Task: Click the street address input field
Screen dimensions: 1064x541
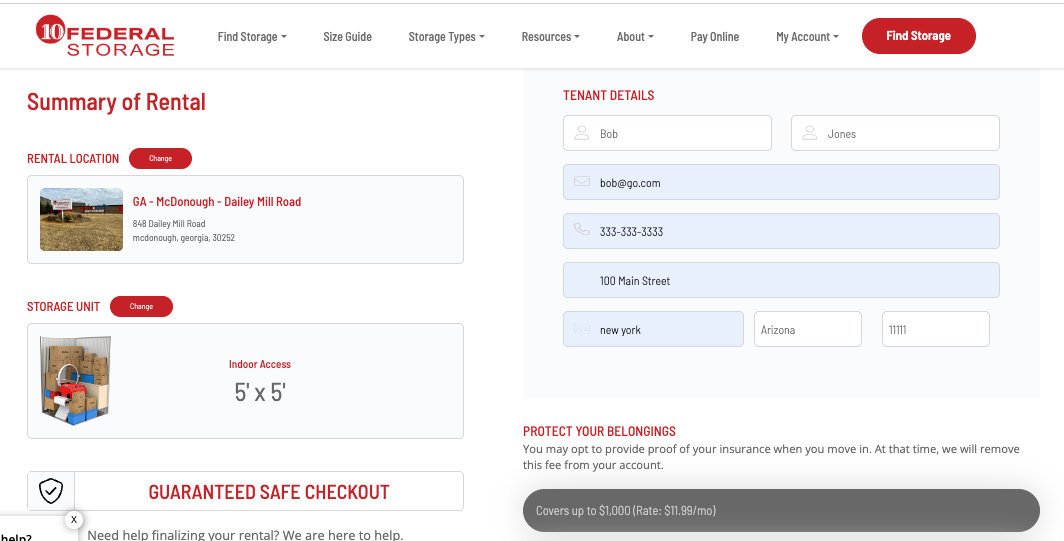Action: 781,280
